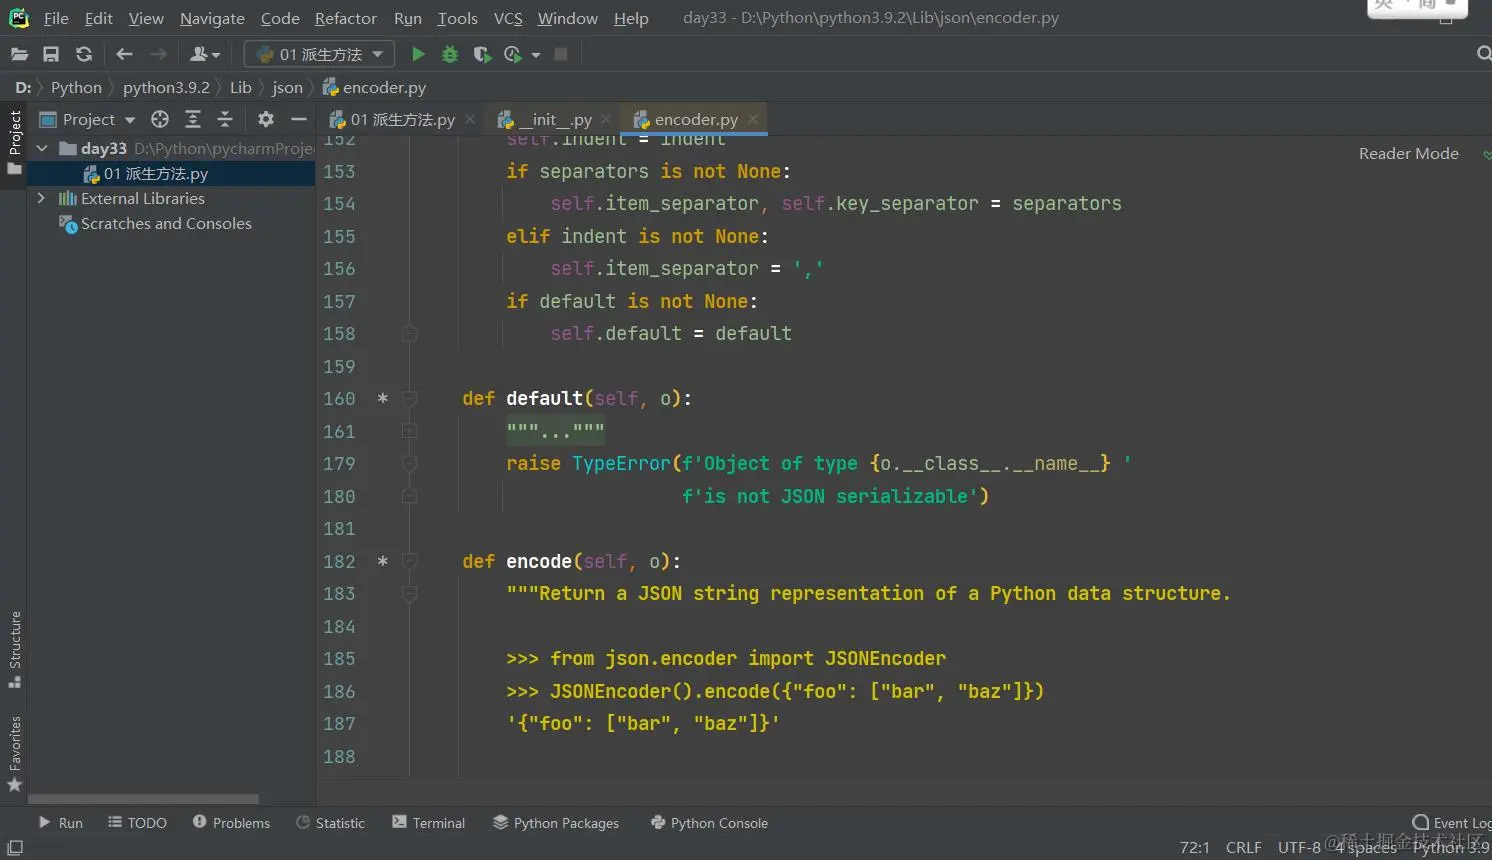Click the Expand All icon in Project panel
Image resolution: width=1492 pixels, height=860 pixels.
click(193, 119)
